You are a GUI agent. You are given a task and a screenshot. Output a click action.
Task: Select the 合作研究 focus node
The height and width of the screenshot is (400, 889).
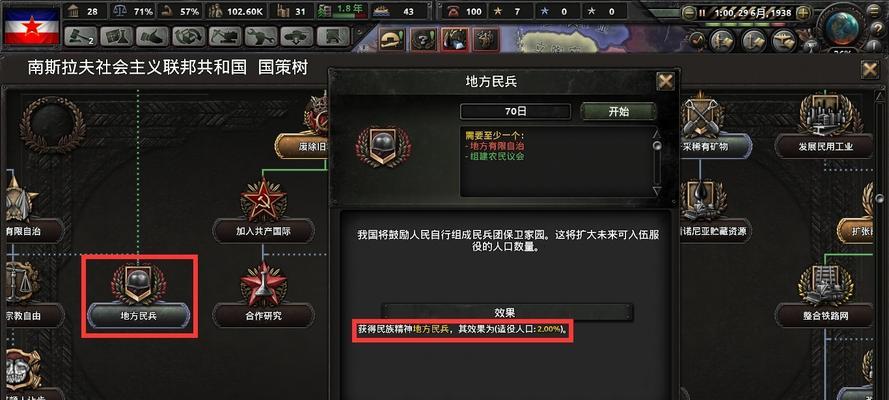point(264,316)
